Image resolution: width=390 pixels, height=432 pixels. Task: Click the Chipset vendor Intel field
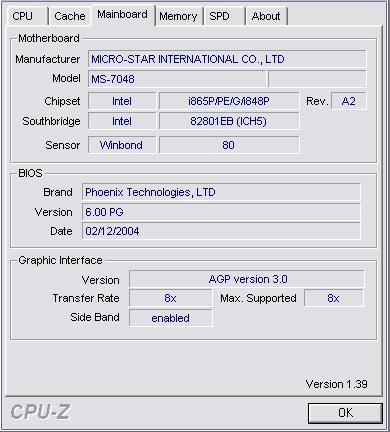pyautogui.click(x=122, y=101)
